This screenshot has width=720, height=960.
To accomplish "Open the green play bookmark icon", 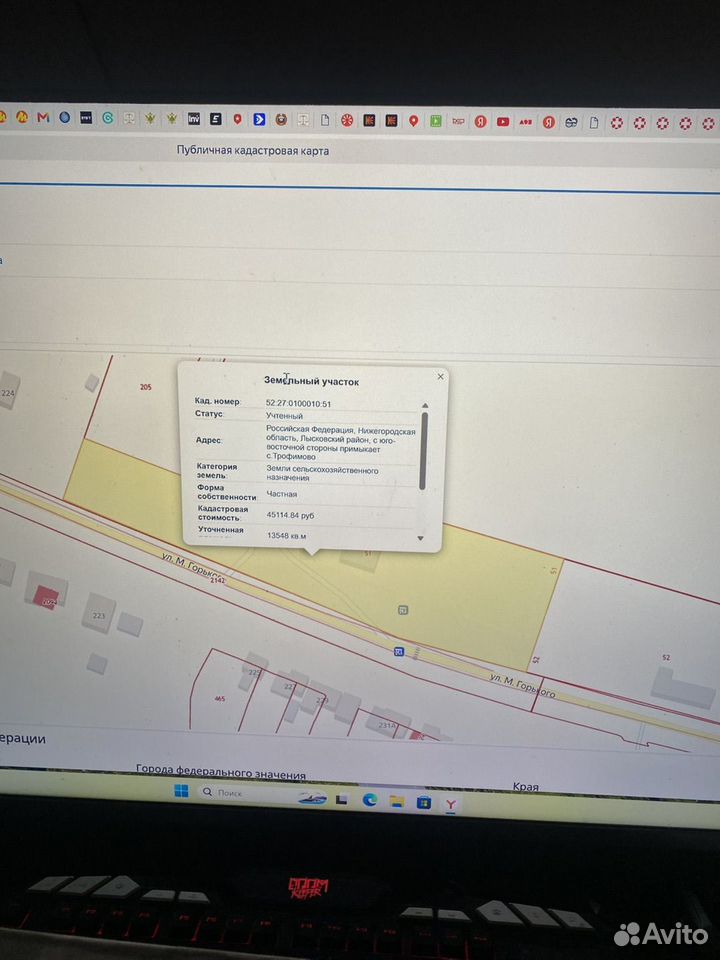I will pos(435,121).
